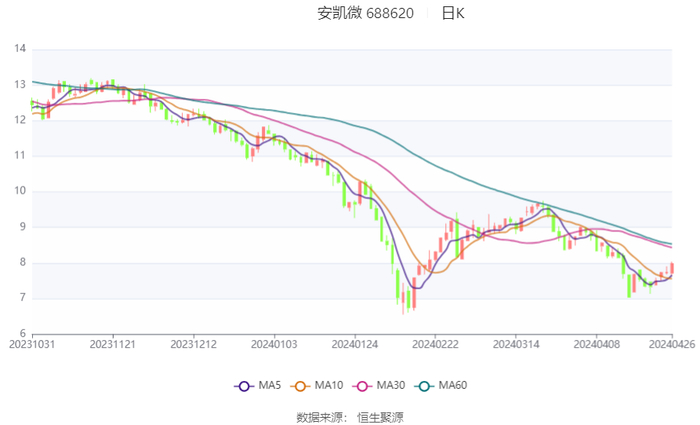Select the 20231031 date on the axis
The width and height of the screenshot is (700, 425).
[x=32, y=343]
